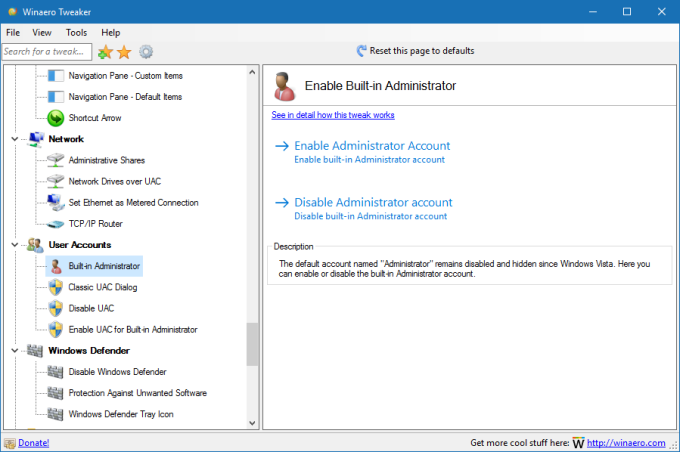Click the User Accounts people icon
680x452 pixels.
click(35, 245)
